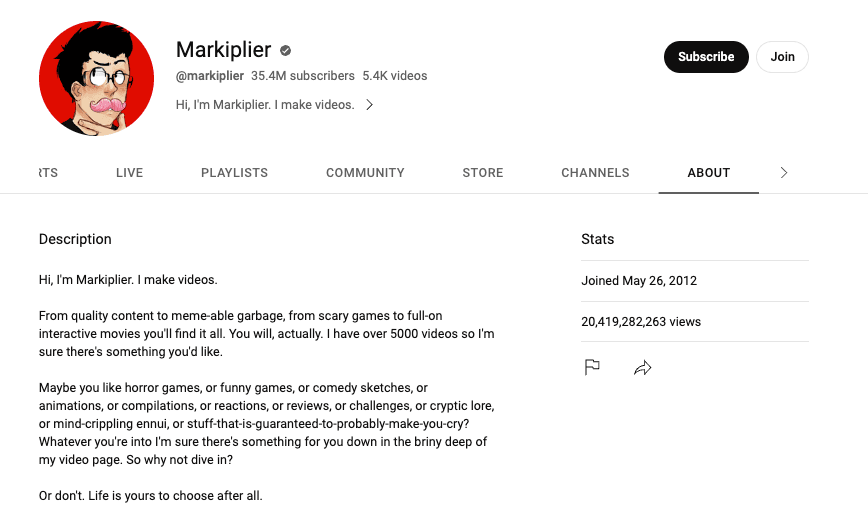The image size is (868, 528).
Task: Select the About tab
Action: tap(709, 173)
